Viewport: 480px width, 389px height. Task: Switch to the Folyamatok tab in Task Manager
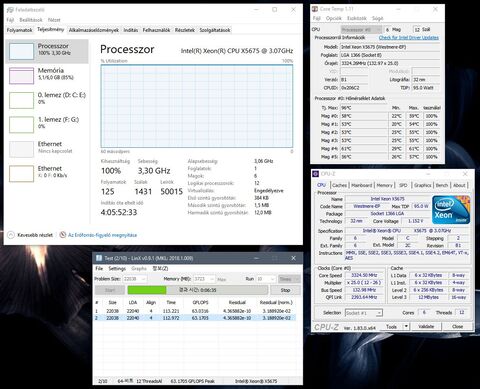coord(20,30)
